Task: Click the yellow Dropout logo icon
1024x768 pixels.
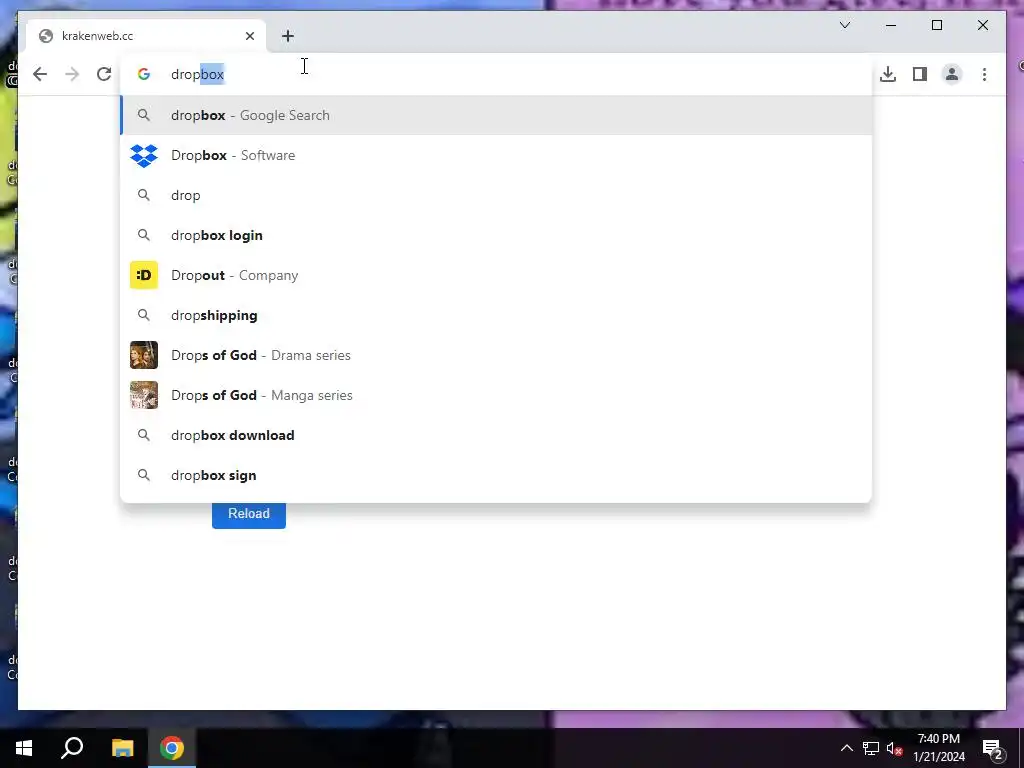Action: tap(144, 275)
